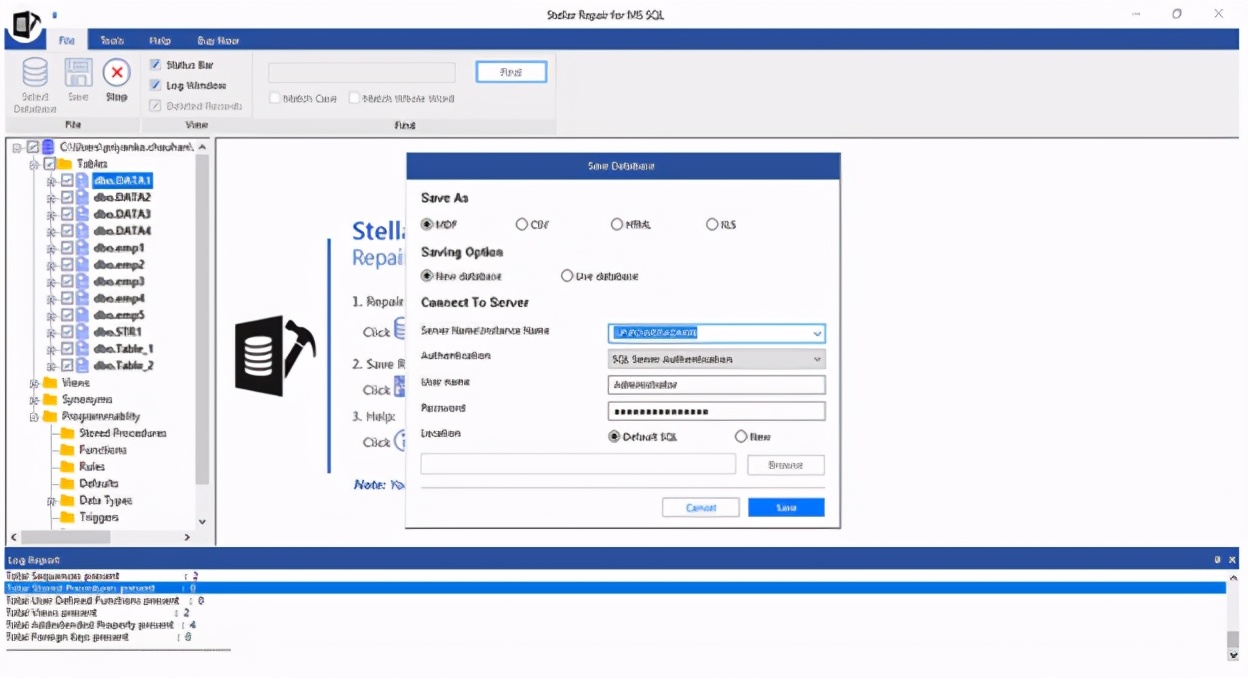
Task: Click table icon beside dbo.DATA1
Action: (x=82, y=181)
